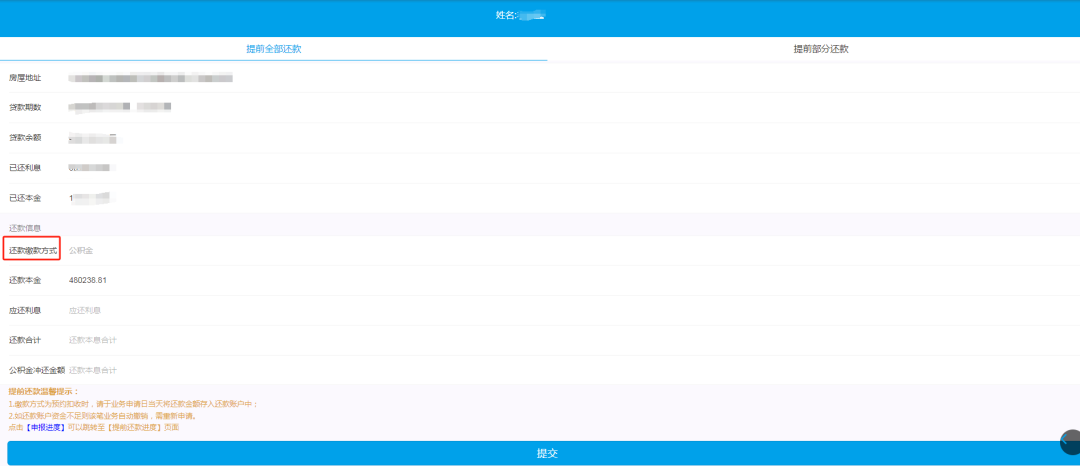1080x466 pixels.
Task: Submit with the 提交 button
Action: [x=547, y=454]
